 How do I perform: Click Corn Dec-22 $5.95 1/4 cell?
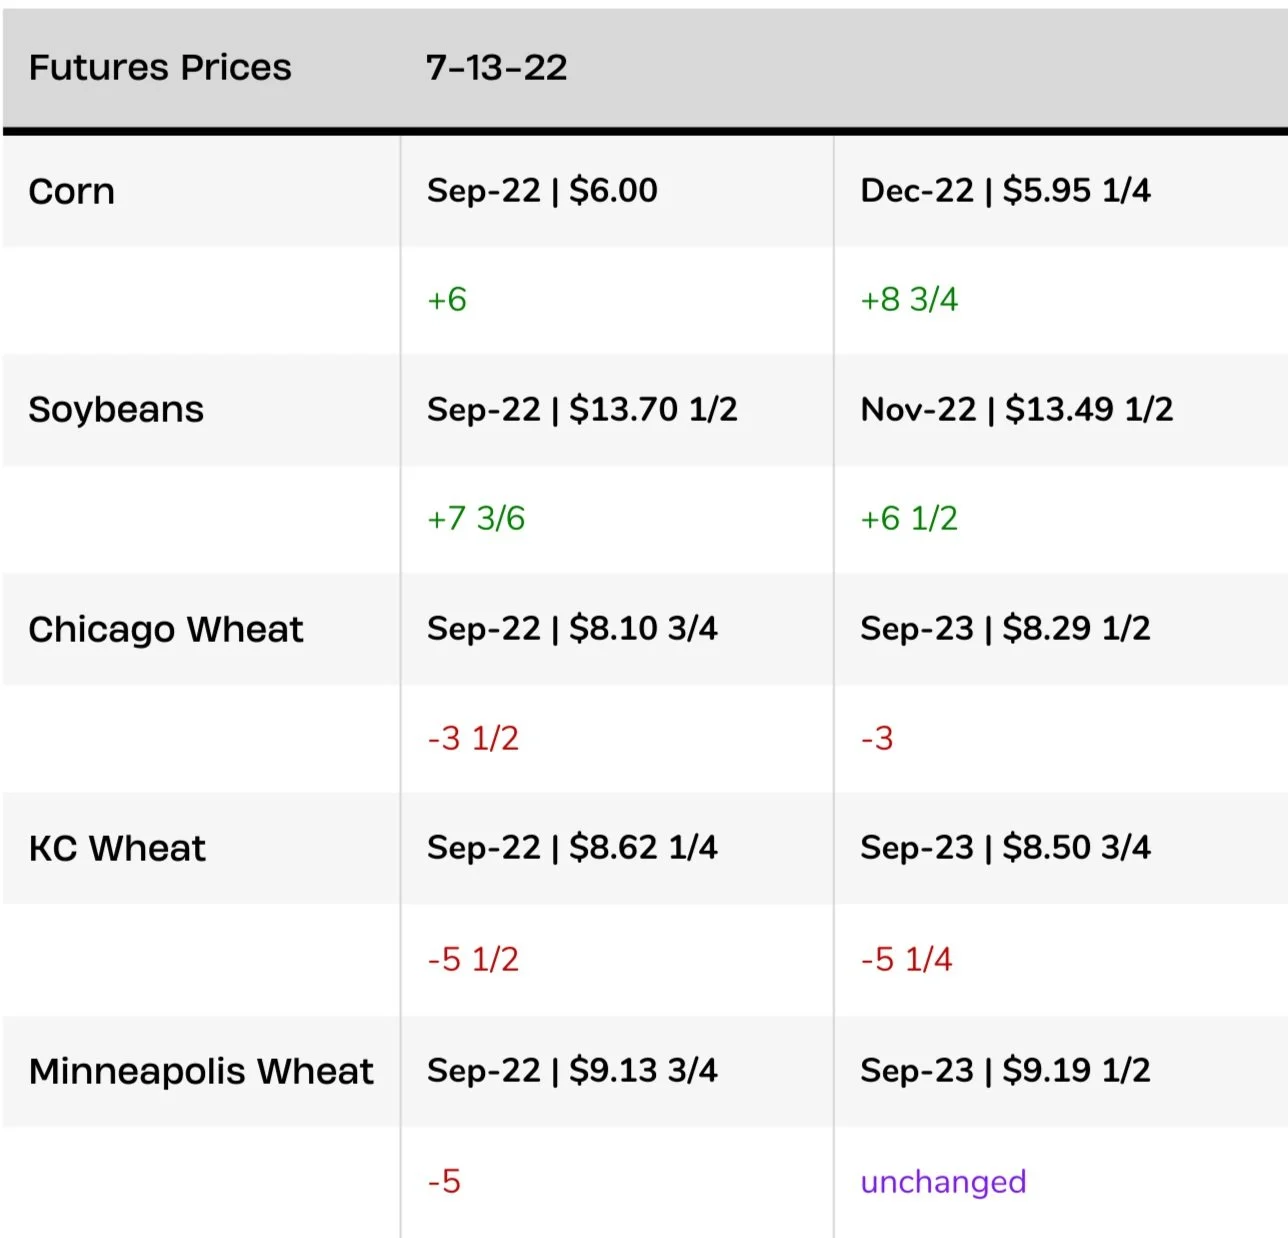[x=1005, y=190]
